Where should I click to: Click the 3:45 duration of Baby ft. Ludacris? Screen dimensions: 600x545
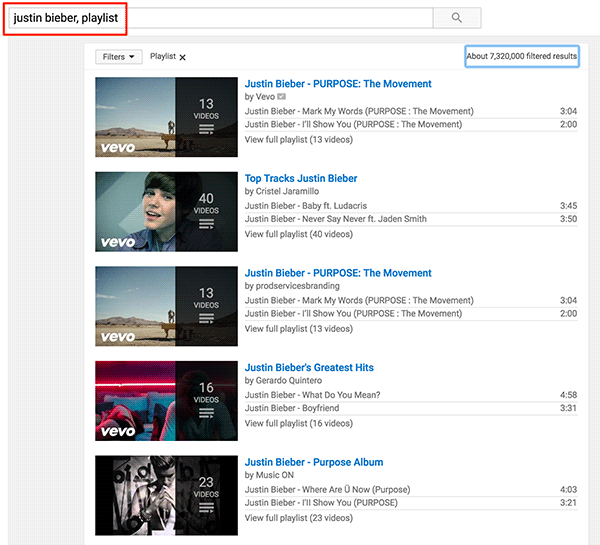(568, 206)
